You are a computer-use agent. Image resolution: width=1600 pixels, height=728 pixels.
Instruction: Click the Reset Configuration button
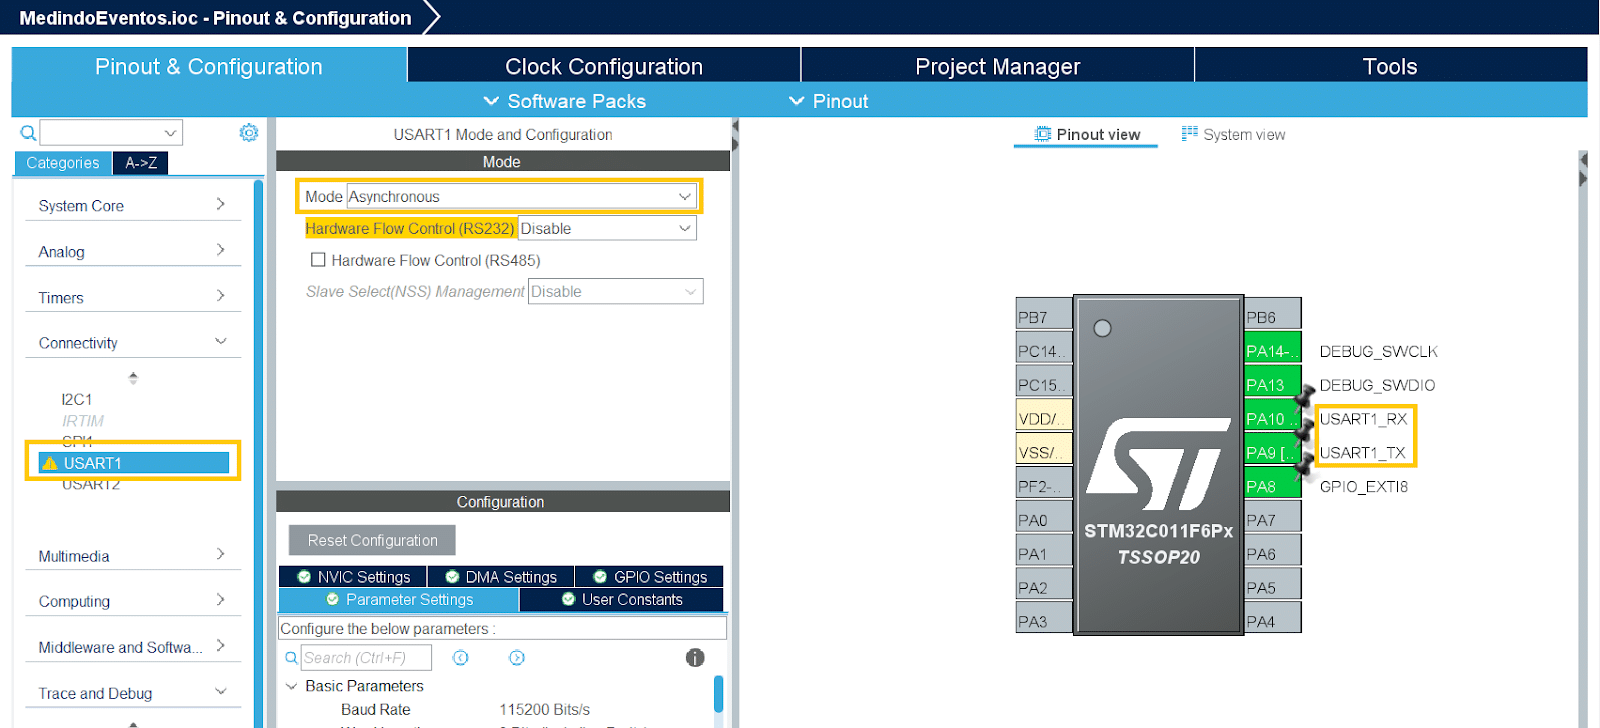(x=372, y=540)
